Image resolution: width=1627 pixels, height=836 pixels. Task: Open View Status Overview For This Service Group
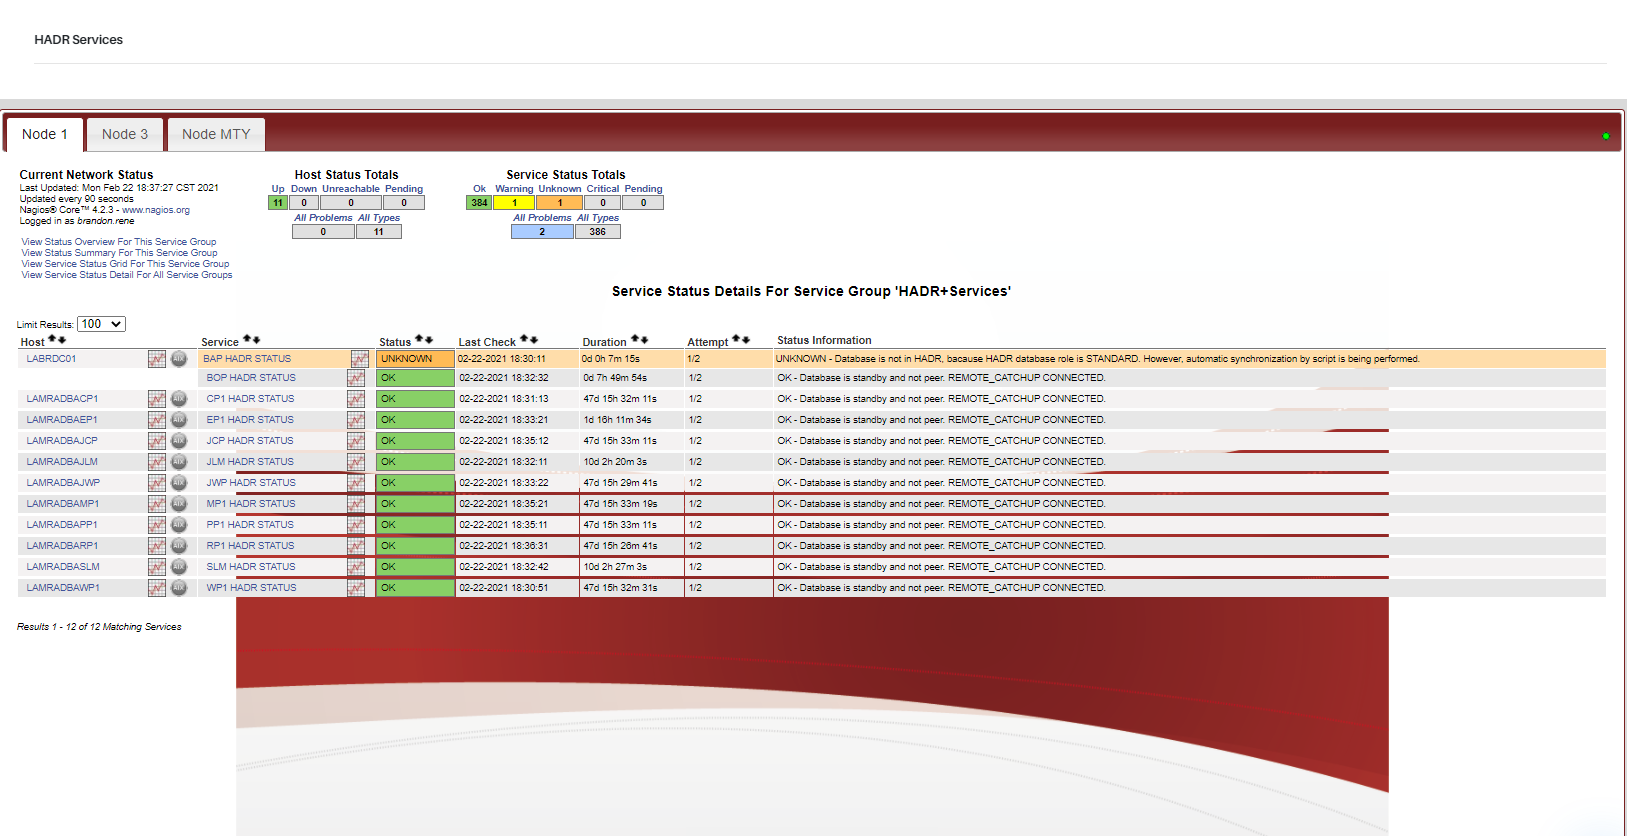coord(119,242)
